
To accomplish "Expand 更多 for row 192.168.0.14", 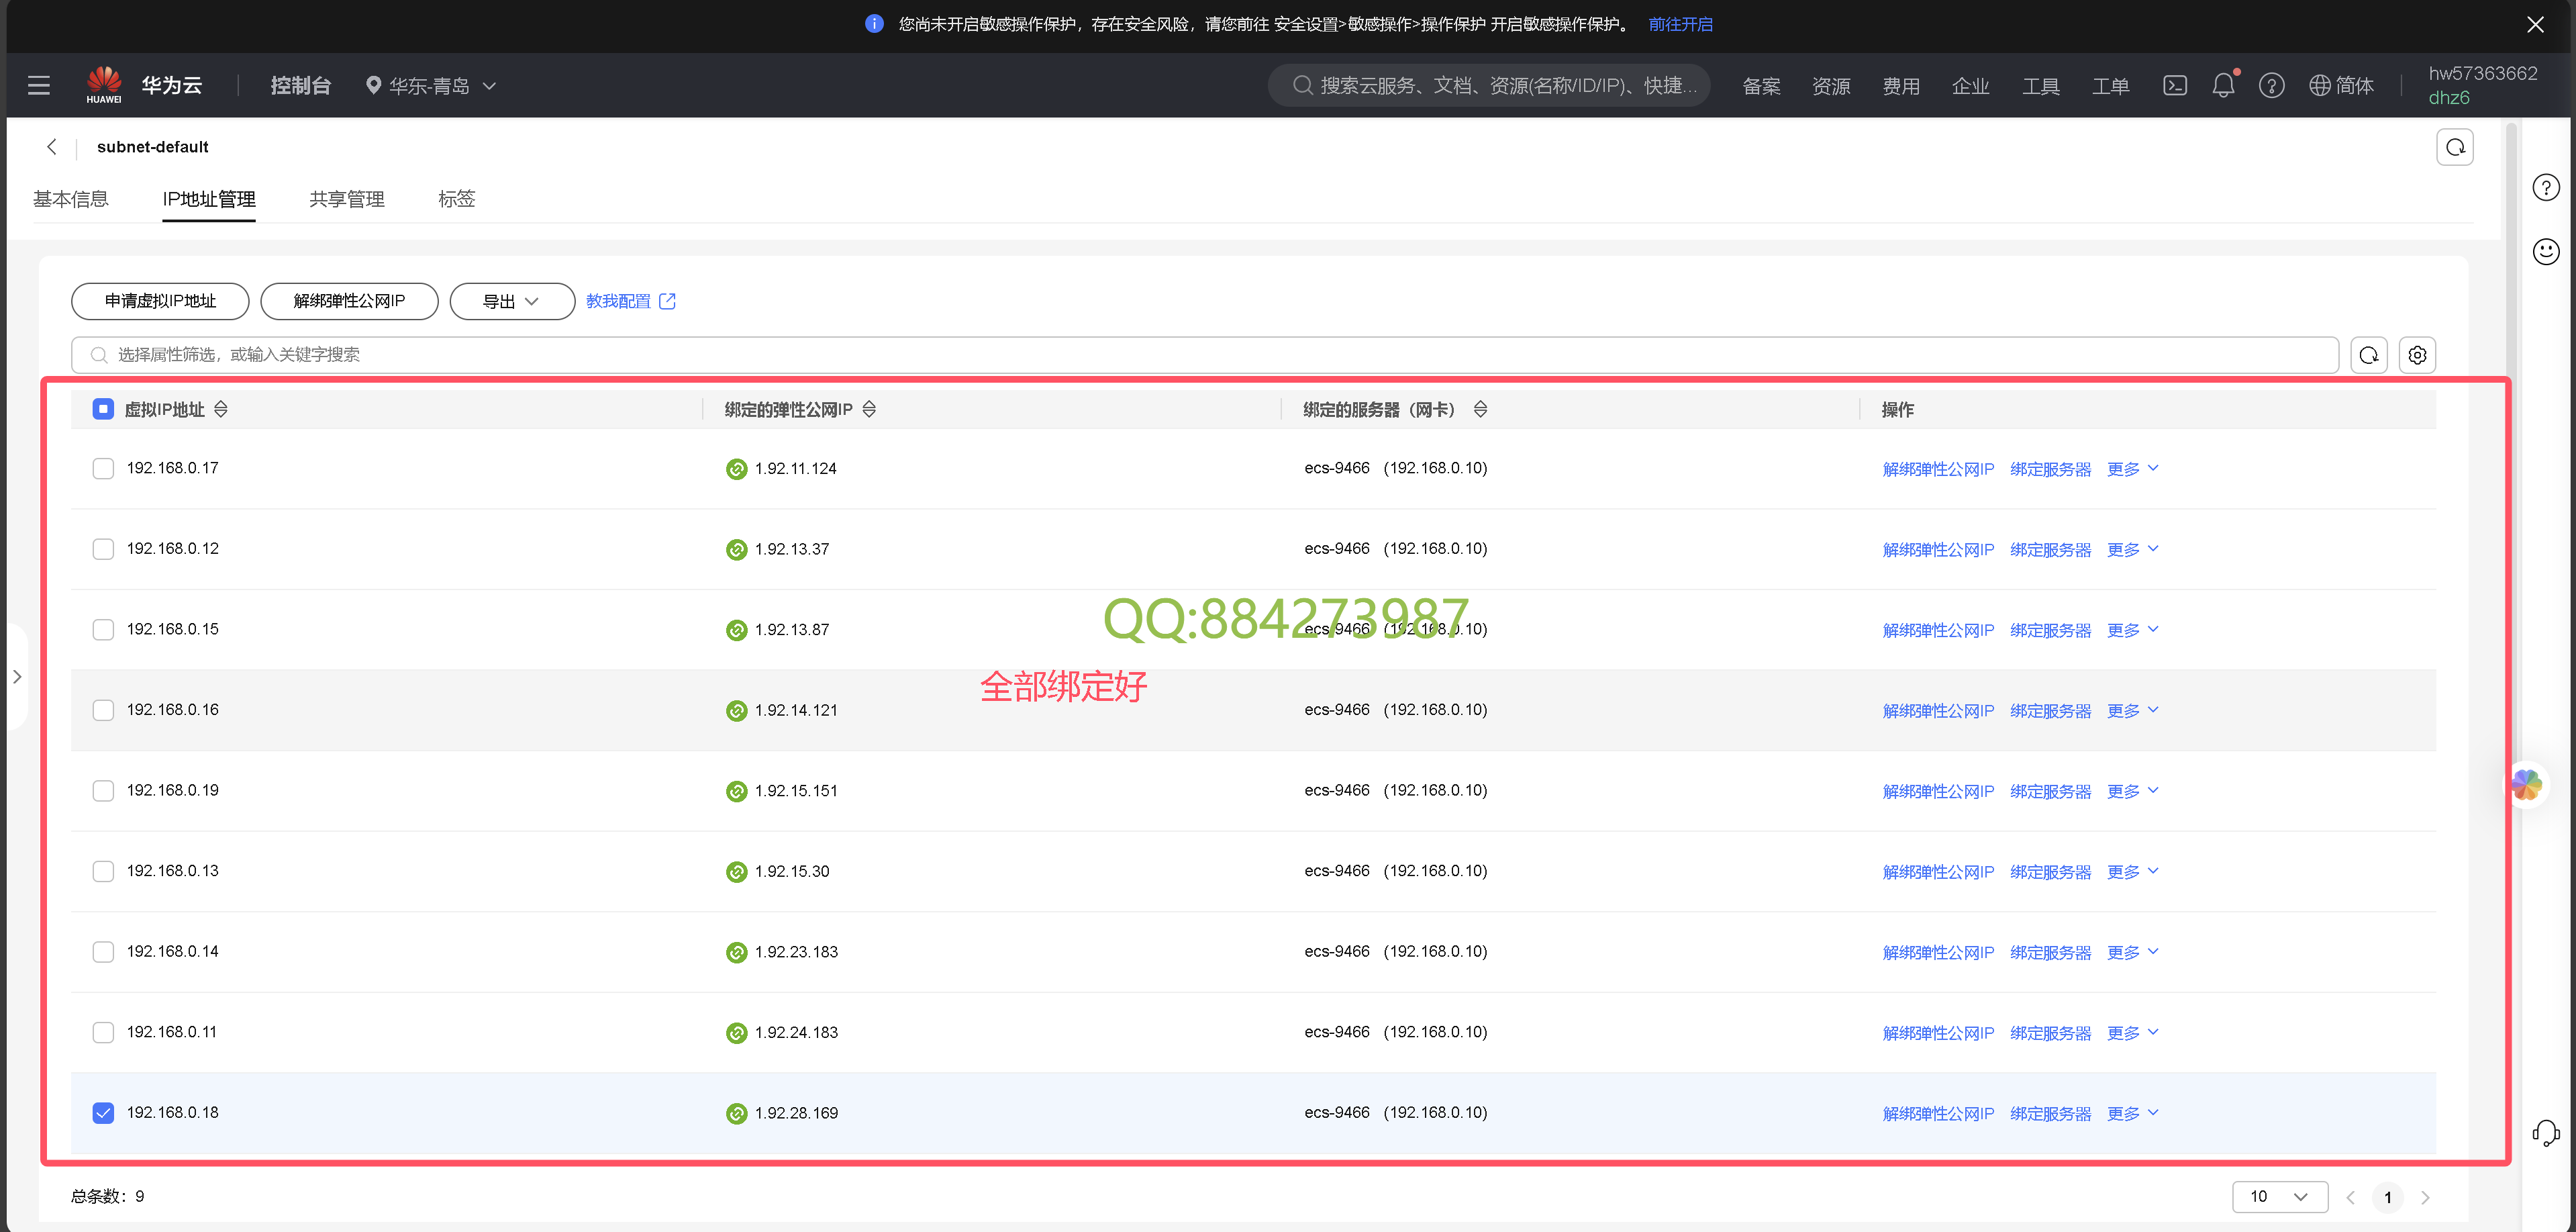I will click(2133, 952).
